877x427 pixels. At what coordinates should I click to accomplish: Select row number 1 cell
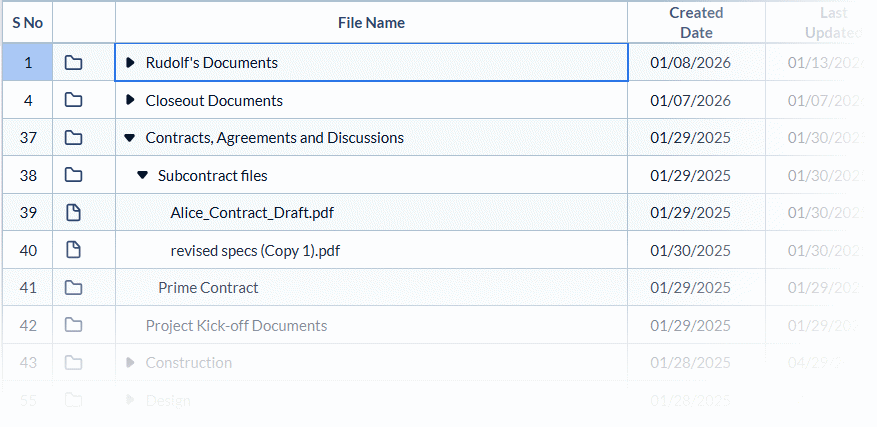(28, 63)
